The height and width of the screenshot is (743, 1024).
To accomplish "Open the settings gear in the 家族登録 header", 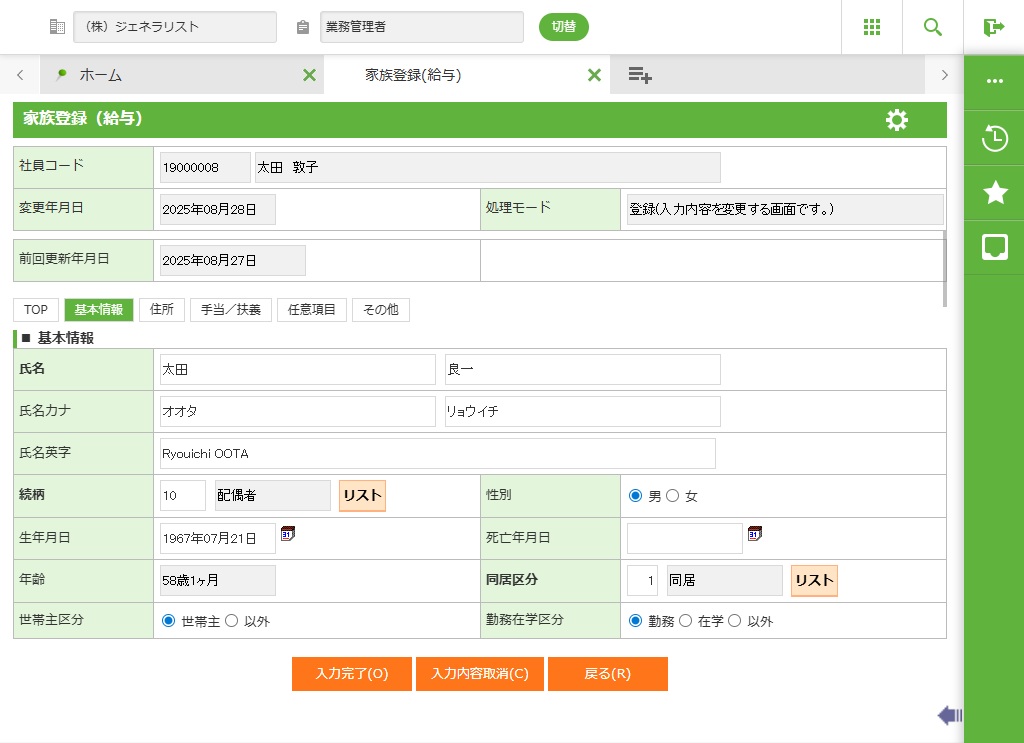I will (897, 120).
